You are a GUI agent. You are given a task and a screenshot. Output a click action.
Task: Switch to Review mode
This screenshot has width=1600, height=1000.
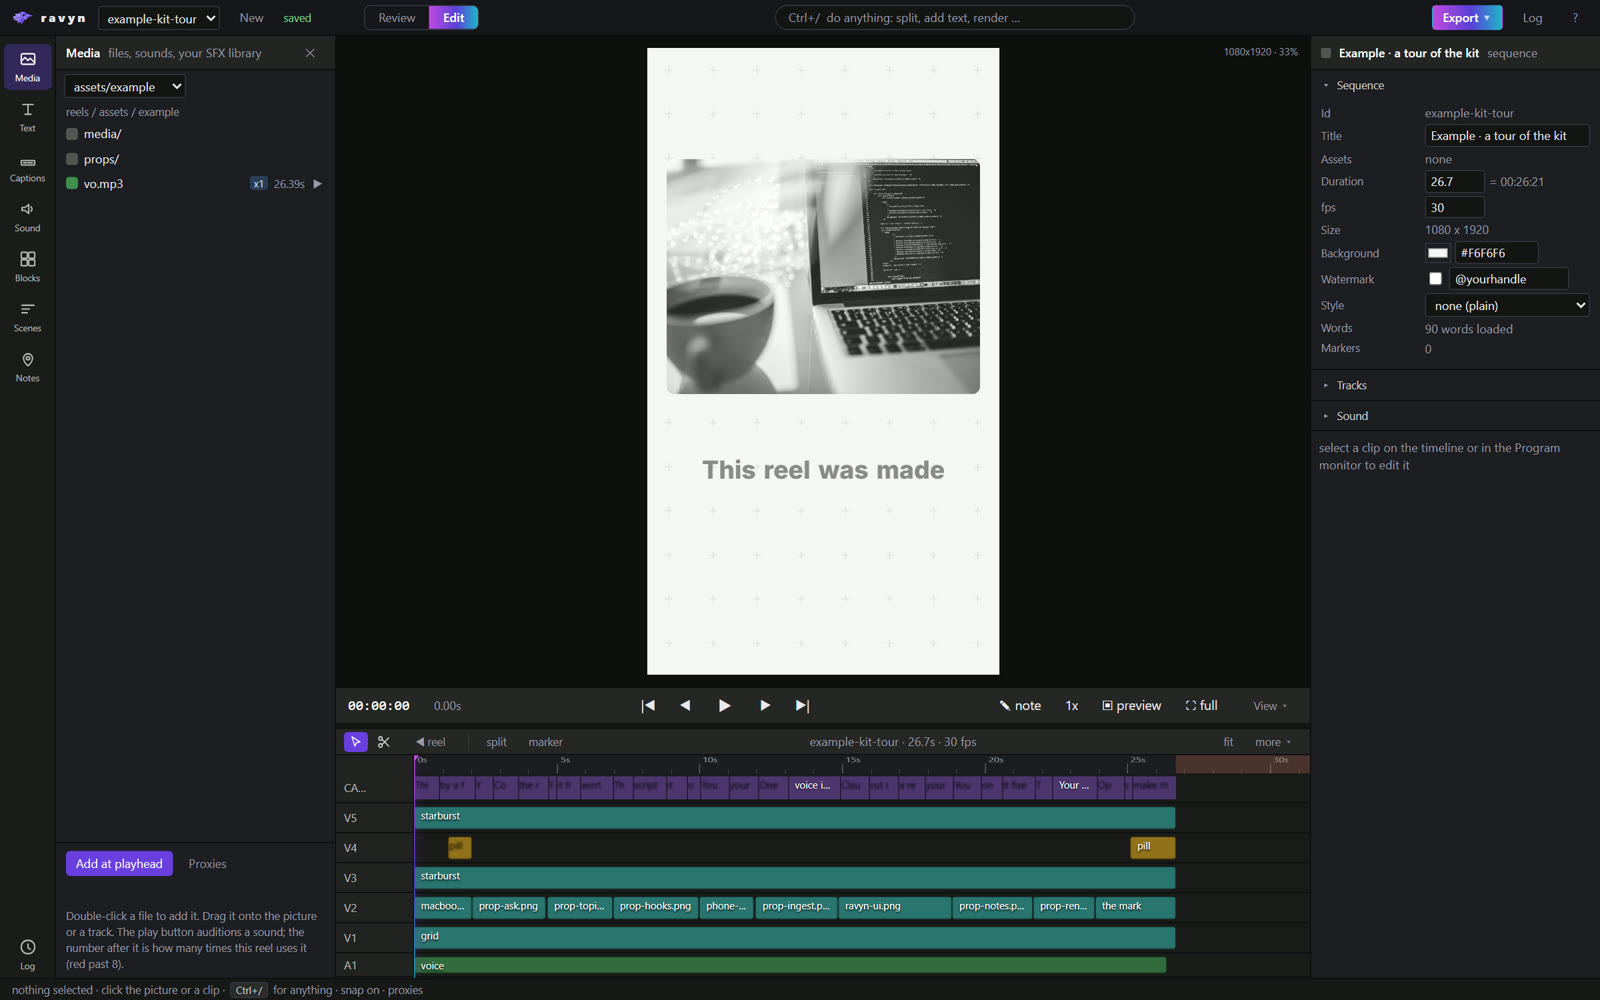pyautogui.click(x=396, y=18)
